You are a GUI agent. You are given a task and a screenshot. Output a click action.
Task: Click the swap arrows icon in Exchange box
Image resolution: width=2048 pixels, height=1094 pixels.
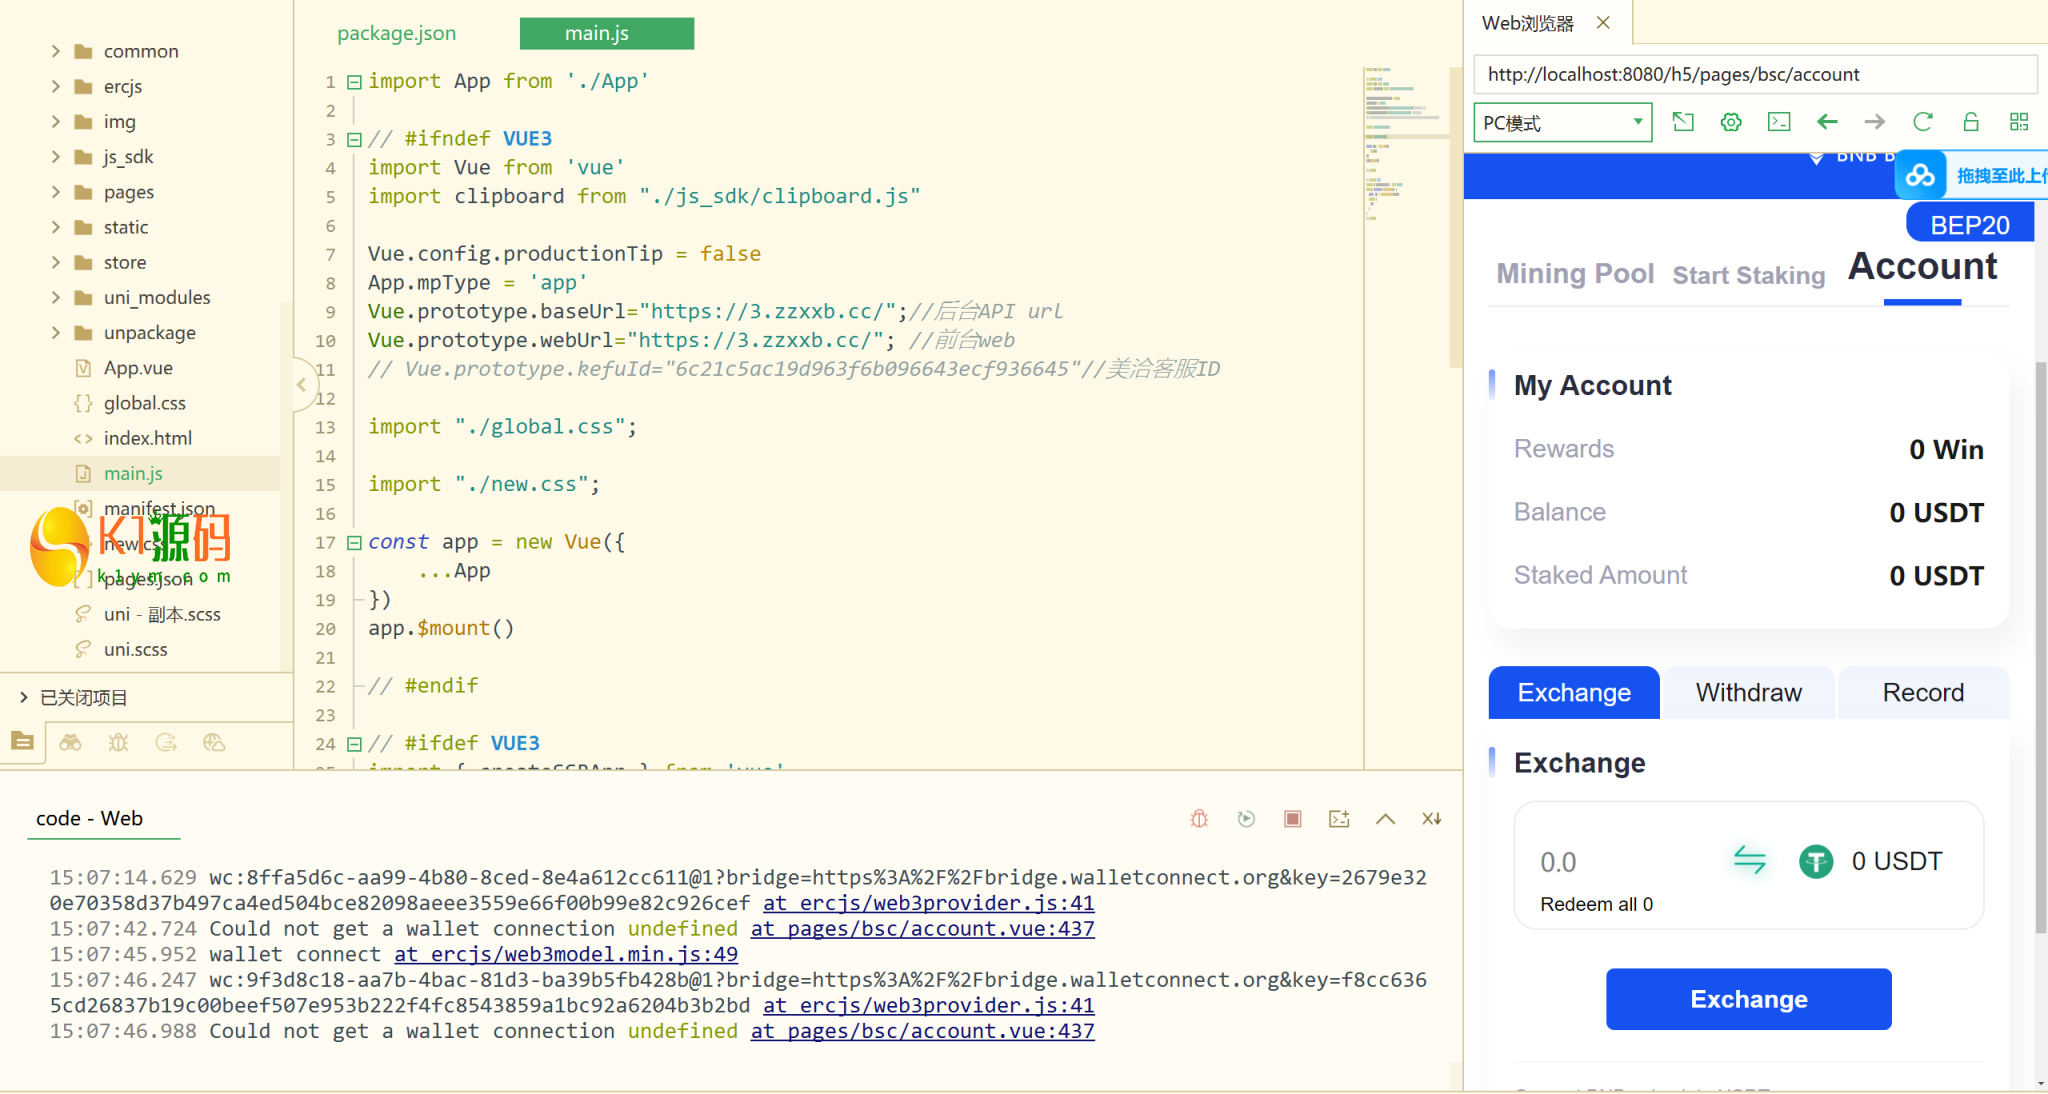pos(1749,860)
